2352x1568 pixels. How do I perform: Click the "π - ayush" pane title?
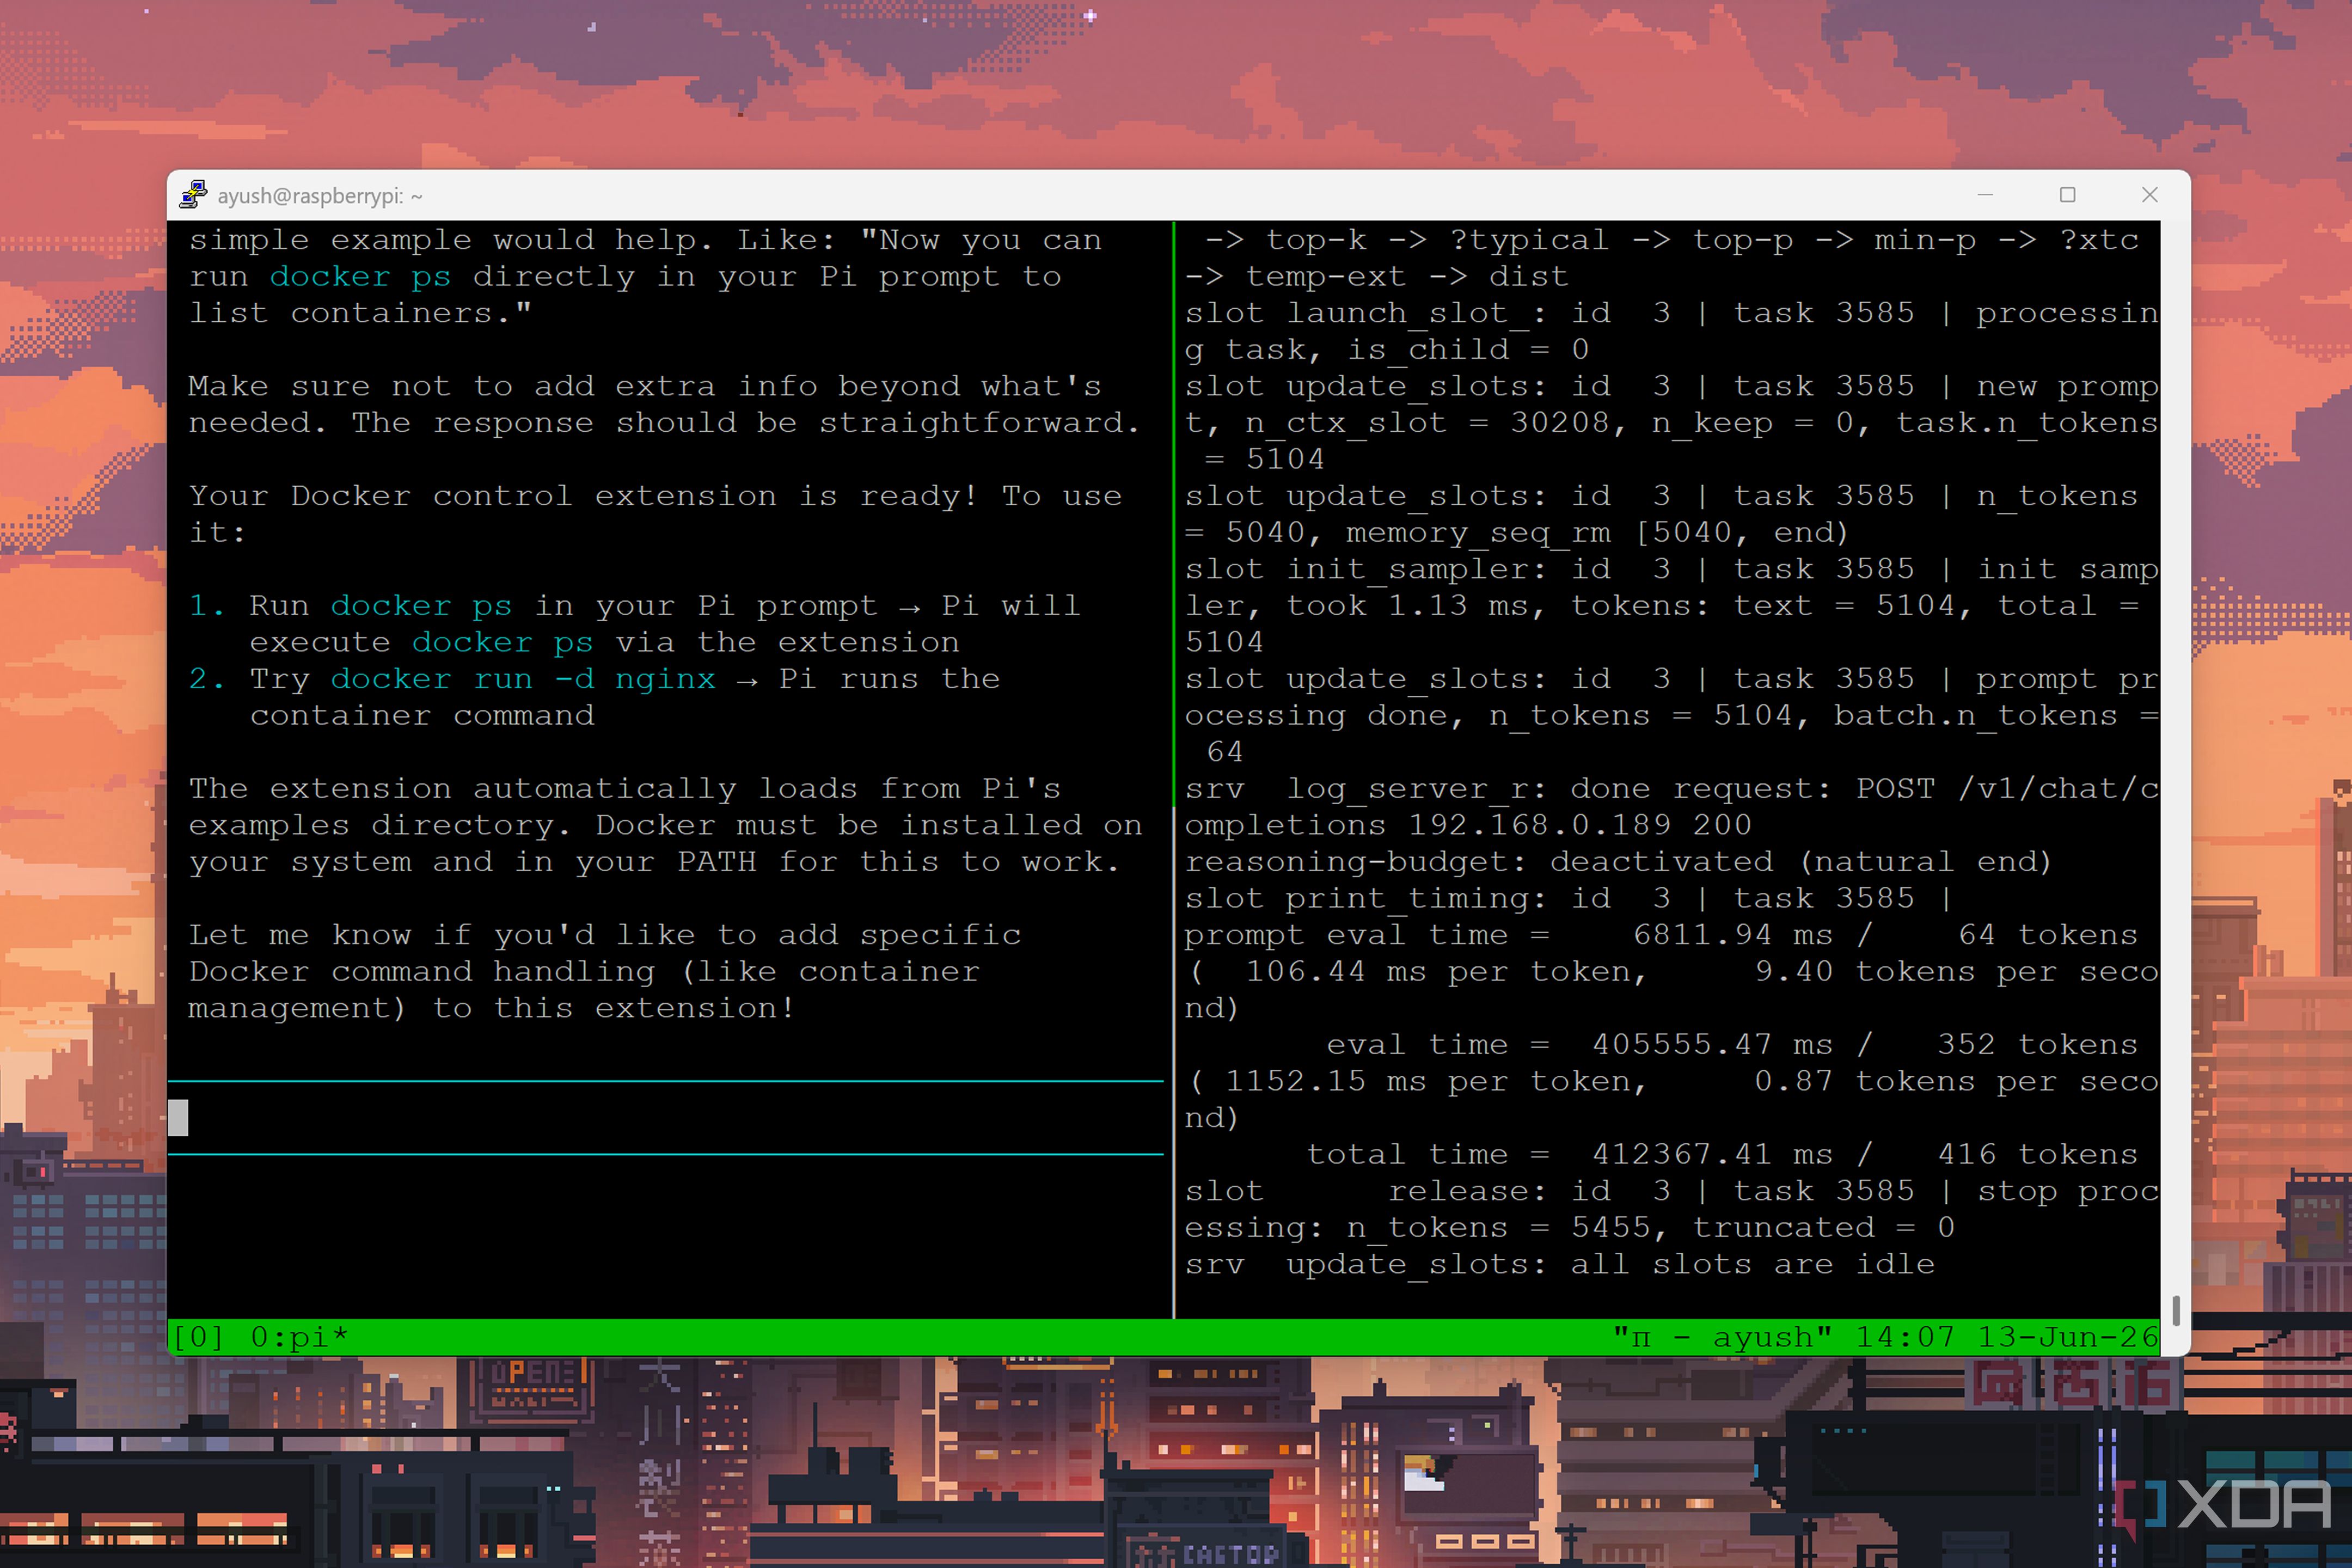(x=1722, y=1337)
